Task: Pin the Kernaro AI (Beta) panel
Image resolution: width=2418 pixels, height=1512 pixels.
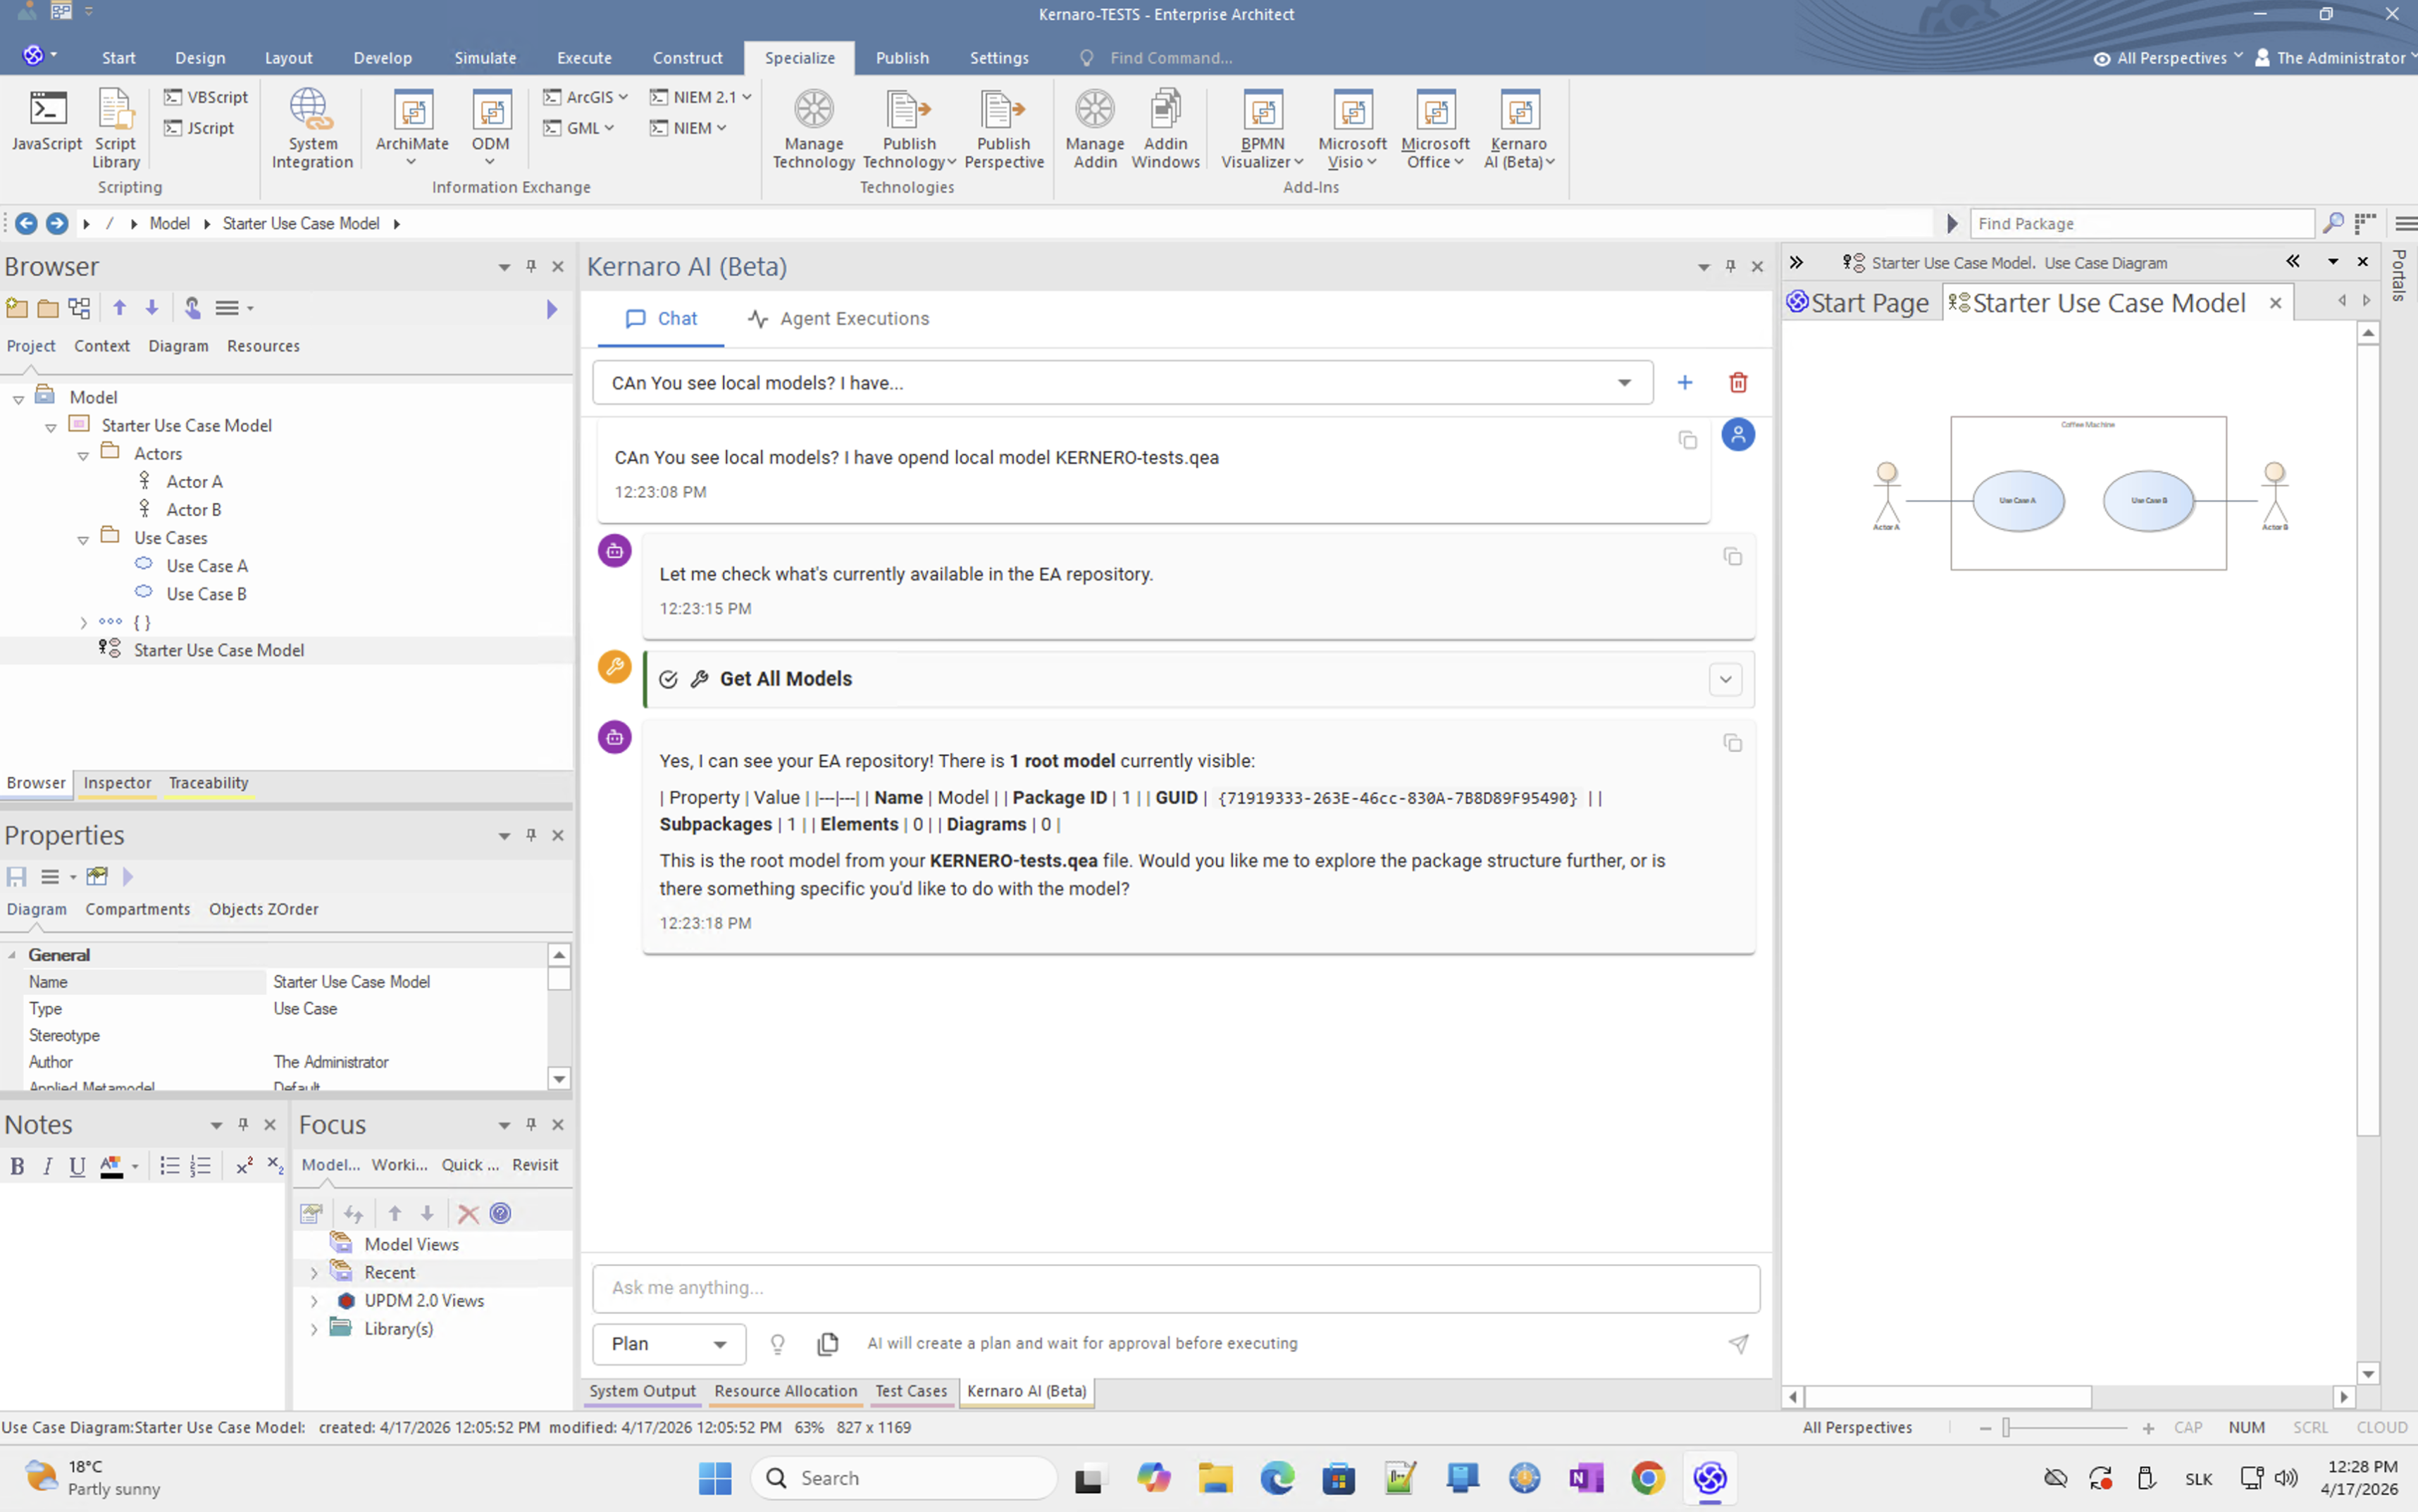Action: point(1730,266)
